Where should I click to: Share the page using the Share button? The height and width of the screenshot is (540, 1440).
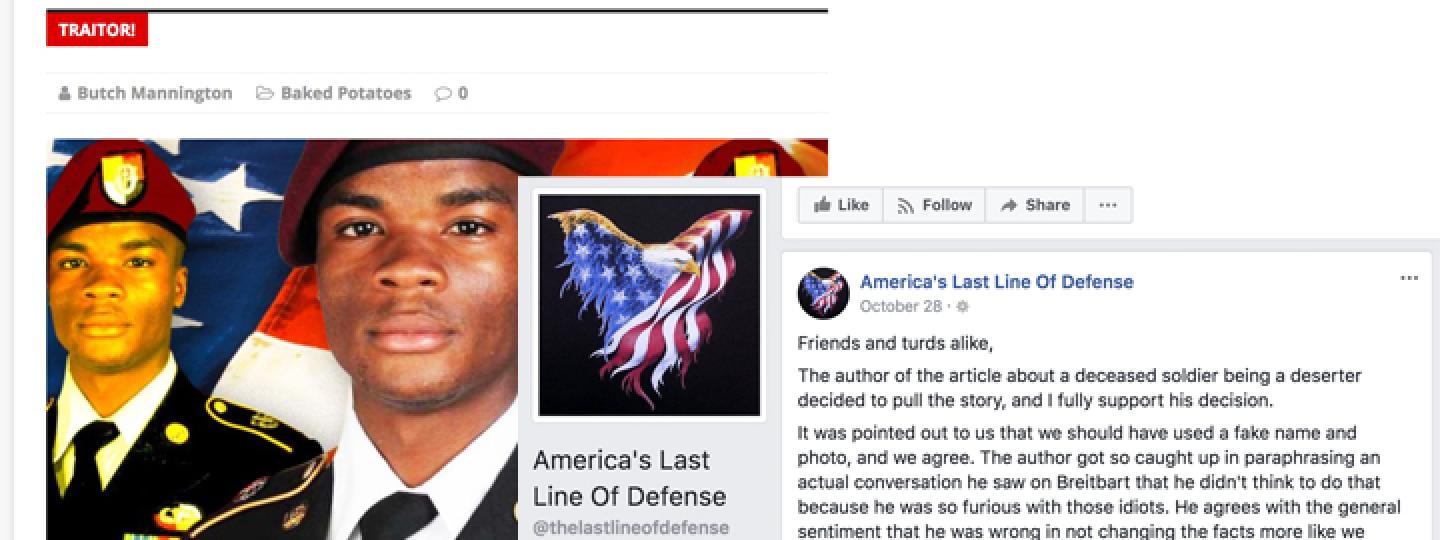point(1034,205)
